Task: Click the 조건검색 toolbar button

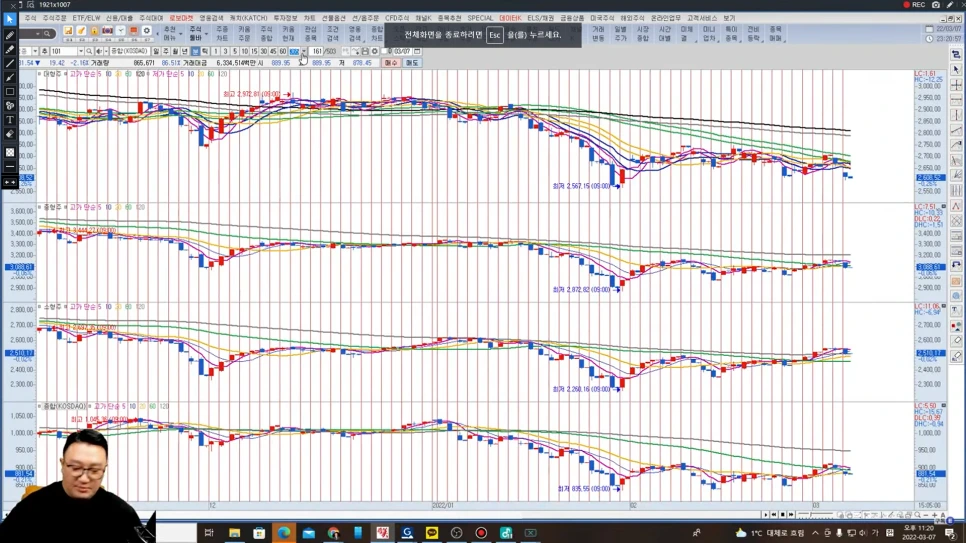Action: coord(333,33)
